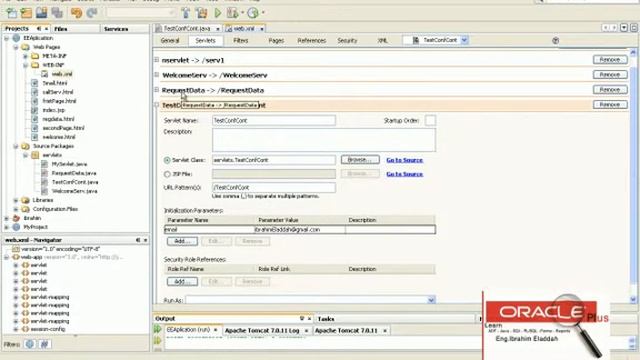Screen dimensions: 640x360
Task: Click the New File toolbar icon
Action: [x=11, y=13]
